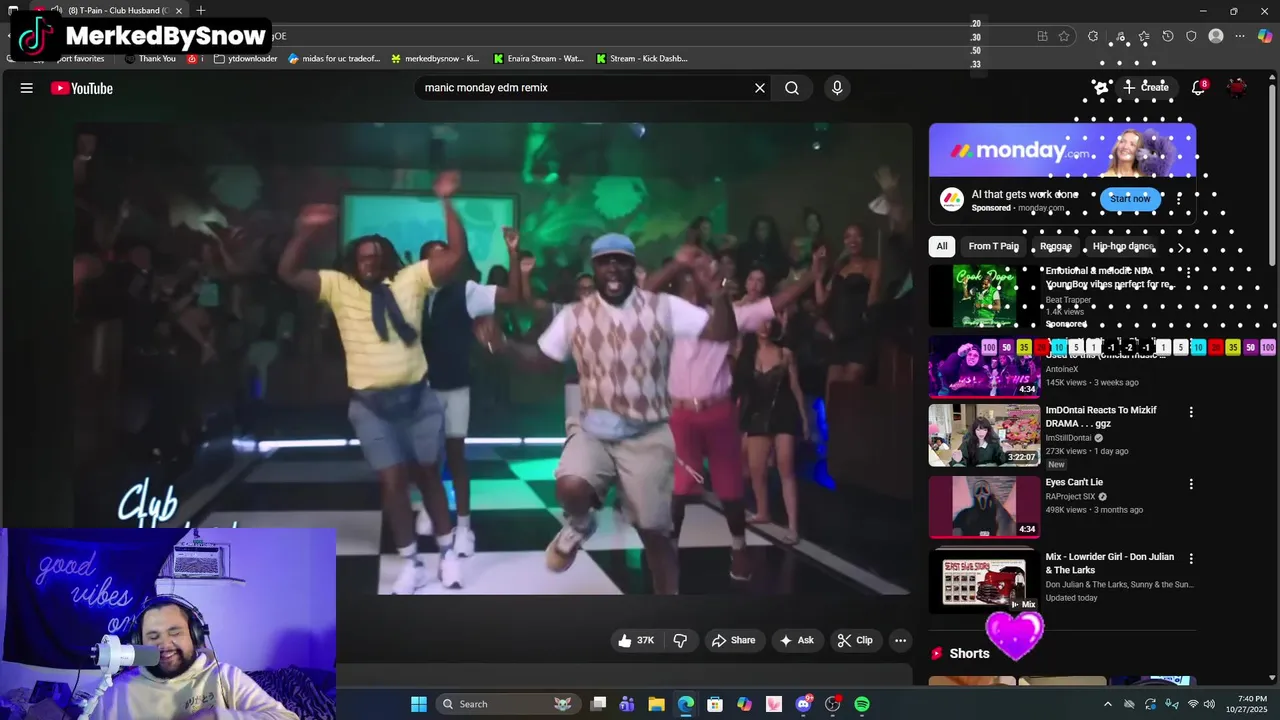Open ytdownloader bookmark folder
The height and width of the screenshot is (720, 1280).
[246, 58]
